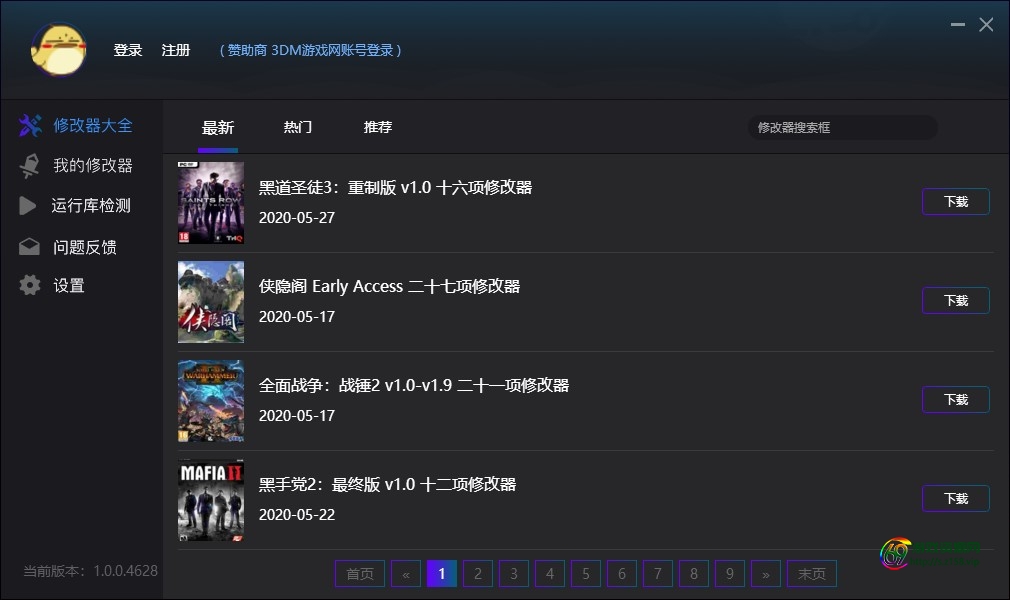The width and height of the screenshot is (1010, 600).
Task: Download the 侠隐阁 trainer
Action: (954, 300)
